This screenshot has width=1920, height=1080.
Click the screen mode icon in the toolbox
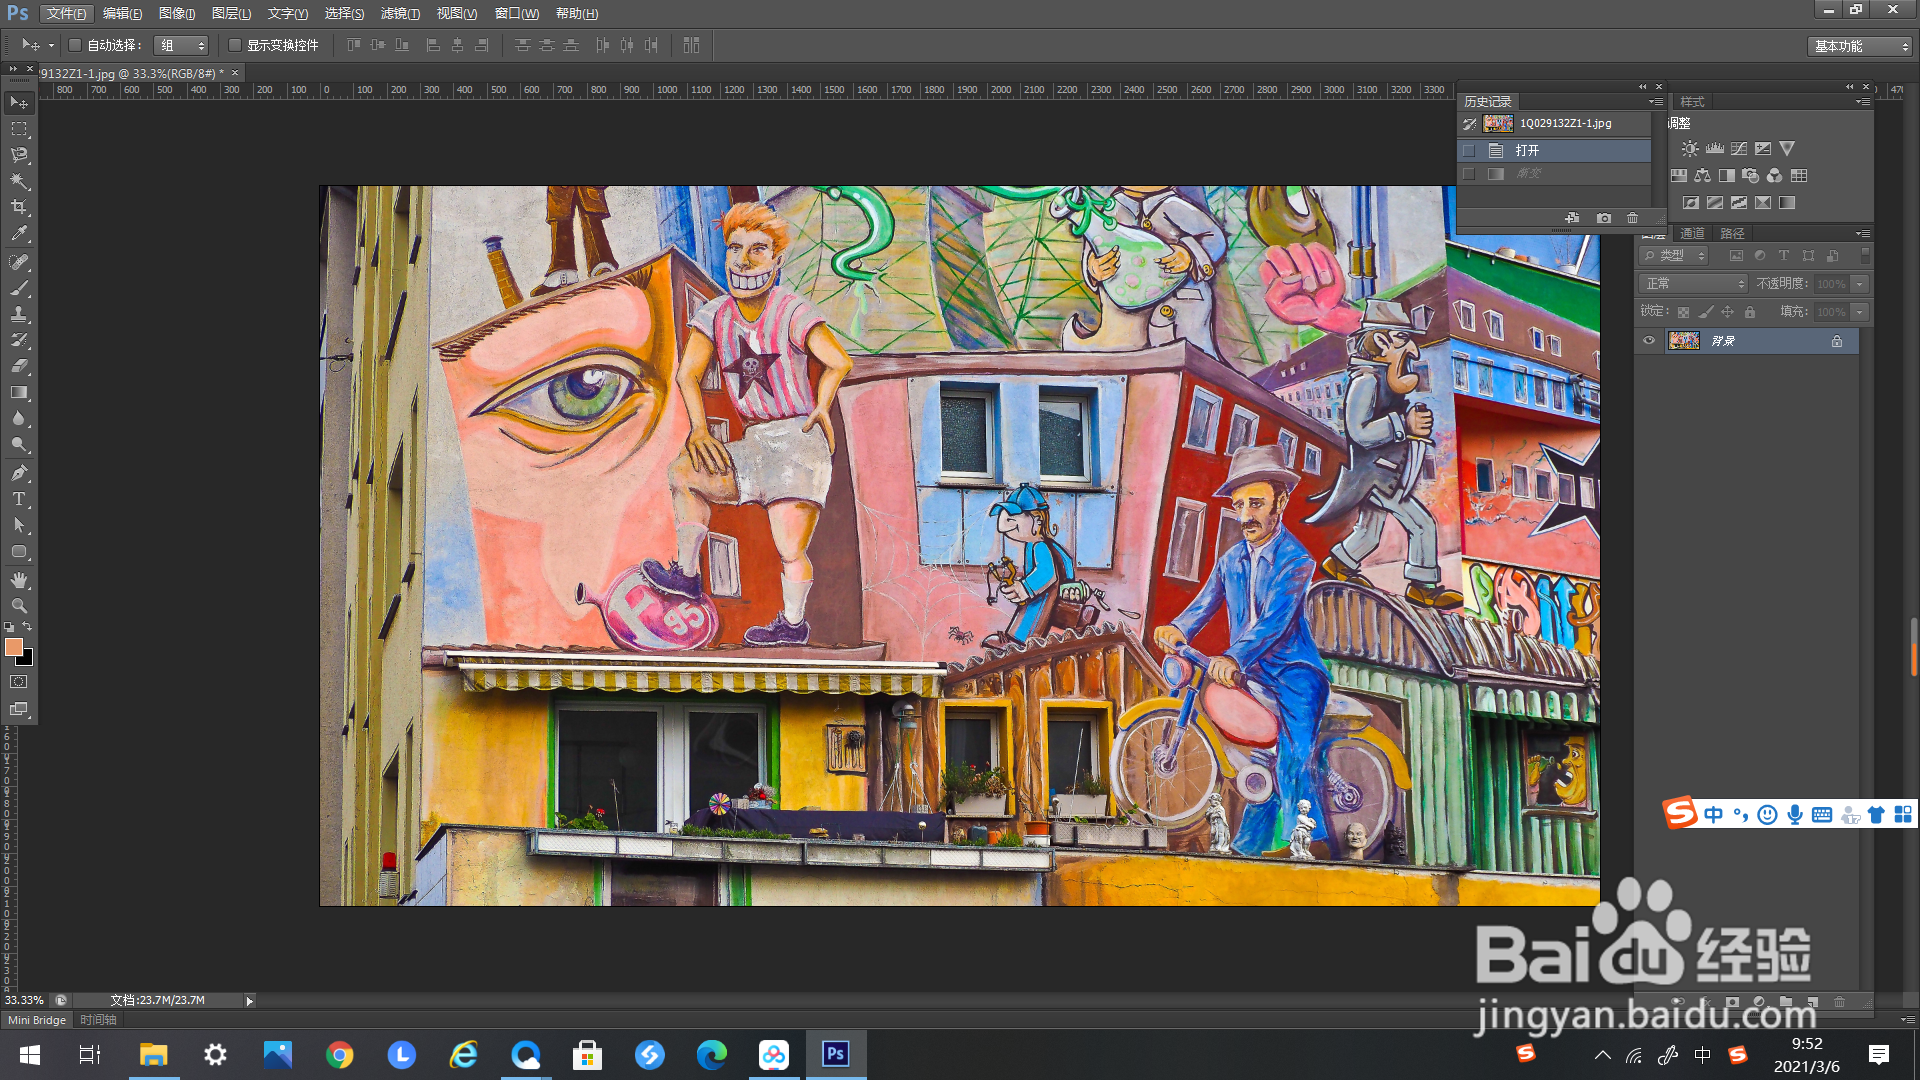point(19,709)
